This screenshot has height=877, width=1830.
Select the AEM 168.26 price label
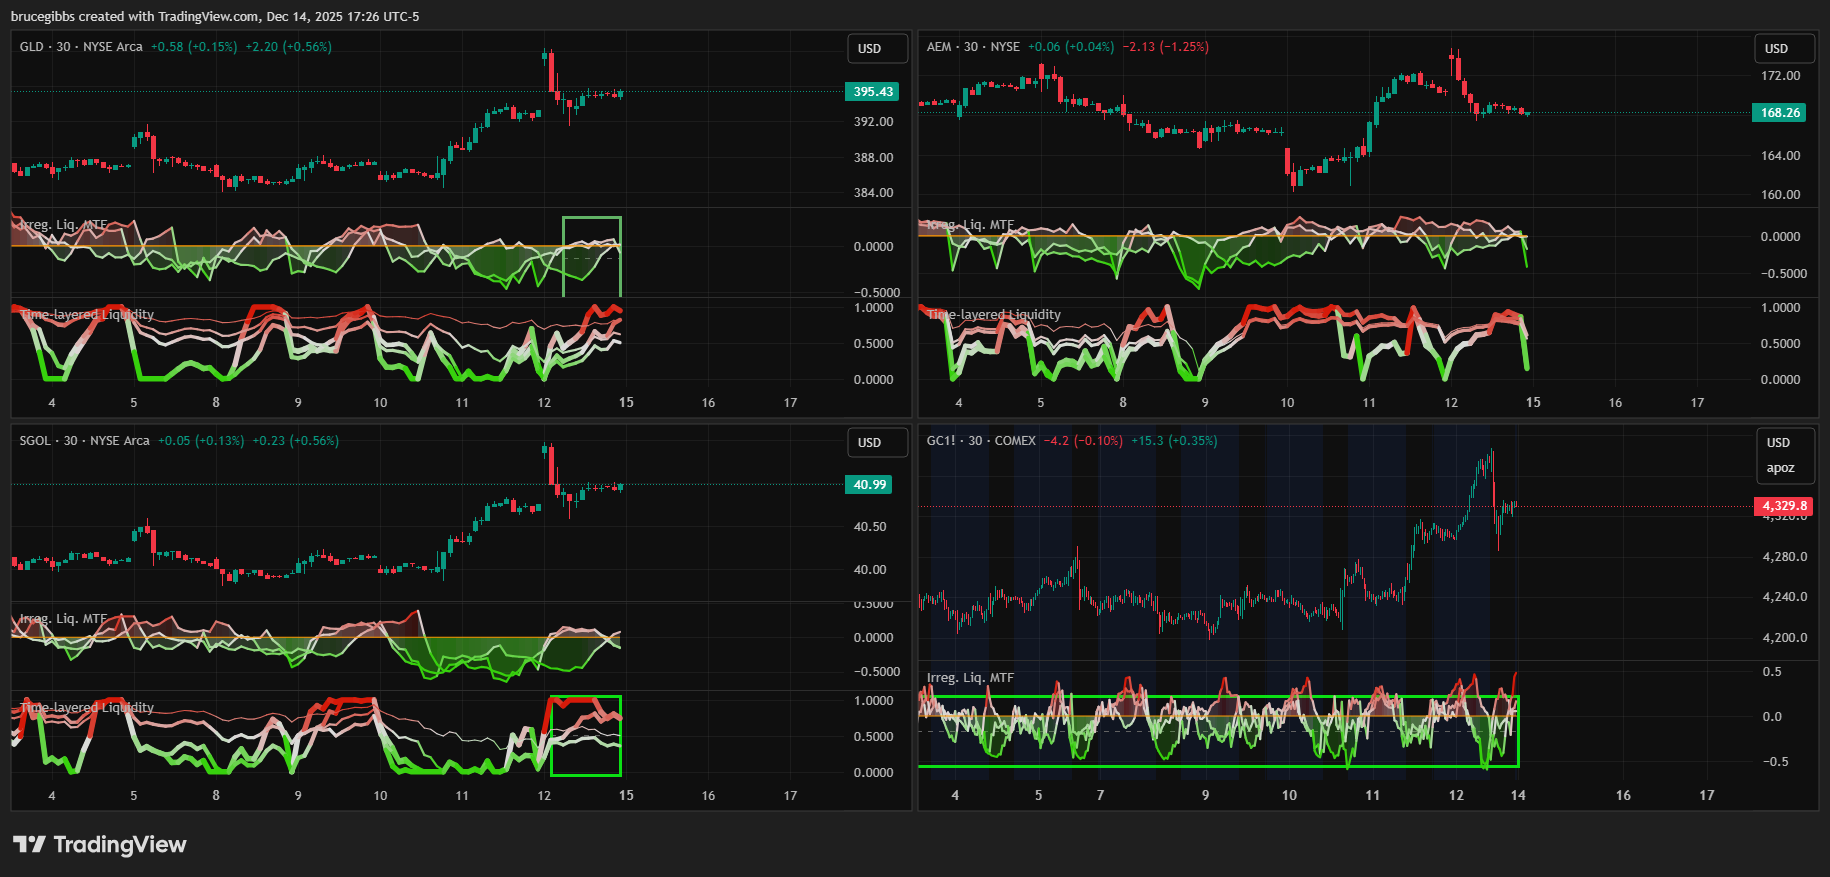coord(1779,112)
